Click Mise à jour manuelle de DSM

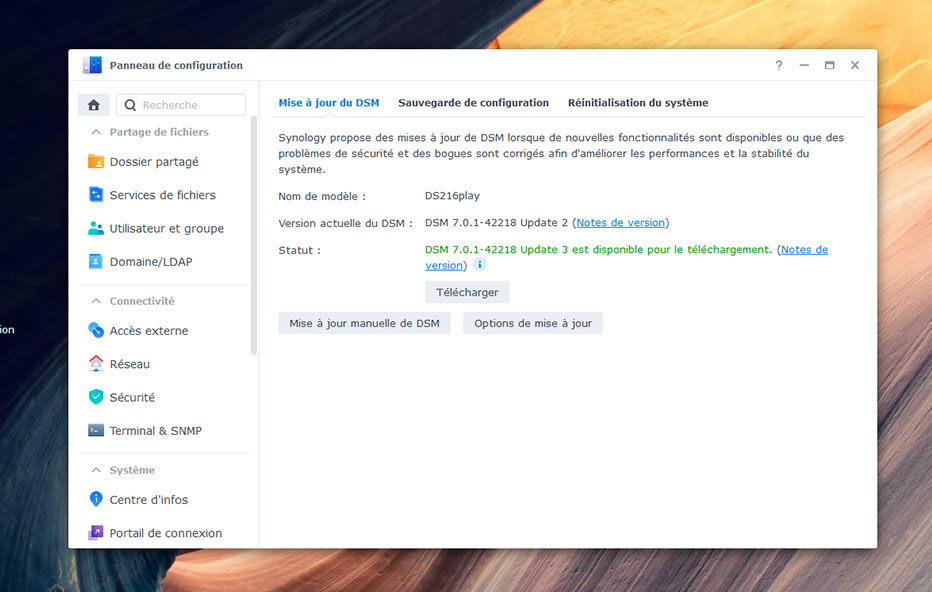pyautogui.click(x=364, y=323)
